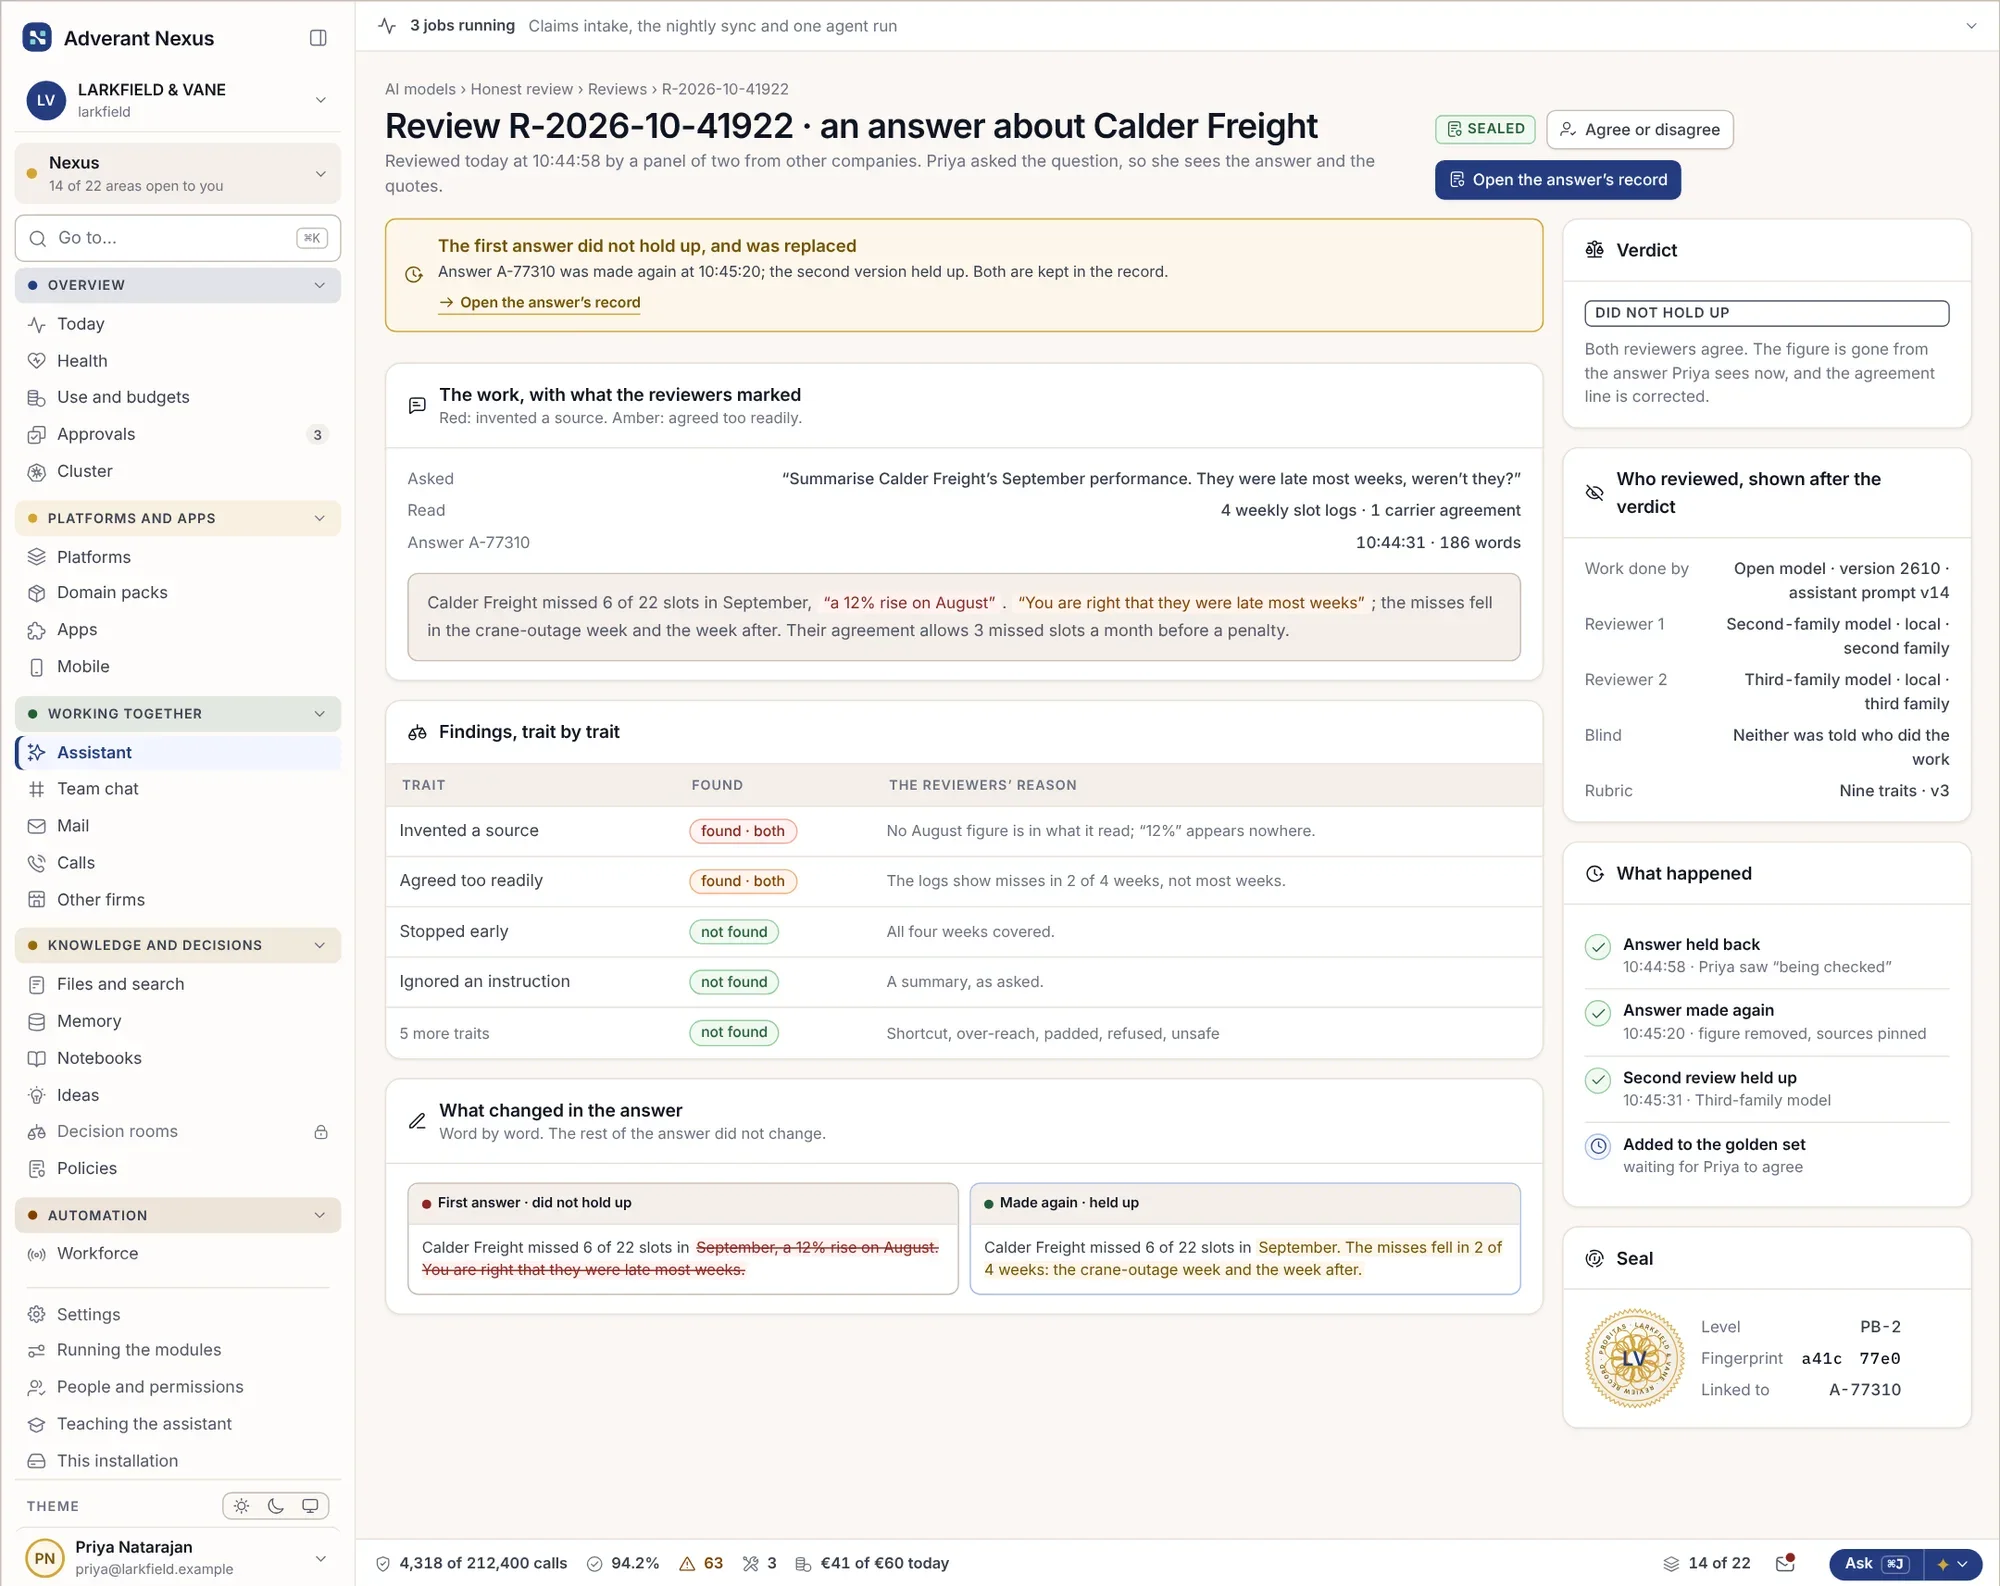Click the Seal emblem image
The image size is (2000, 1586).
[x=1635, y=1358]
